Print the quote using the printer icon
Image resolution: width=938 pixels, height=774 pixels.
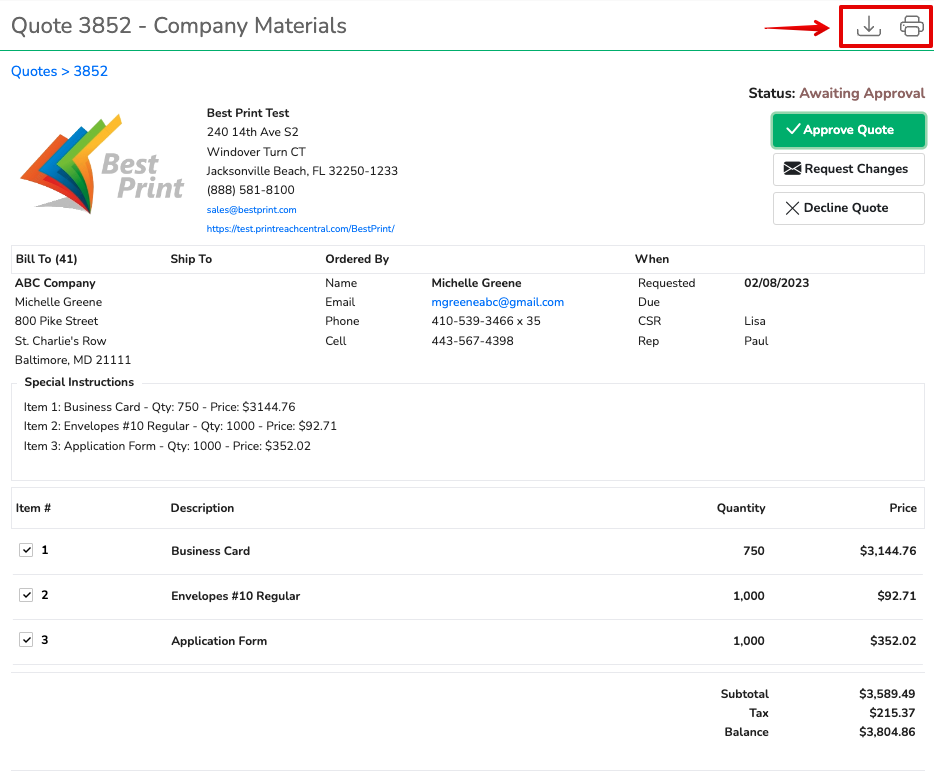[x=912, y=26]
